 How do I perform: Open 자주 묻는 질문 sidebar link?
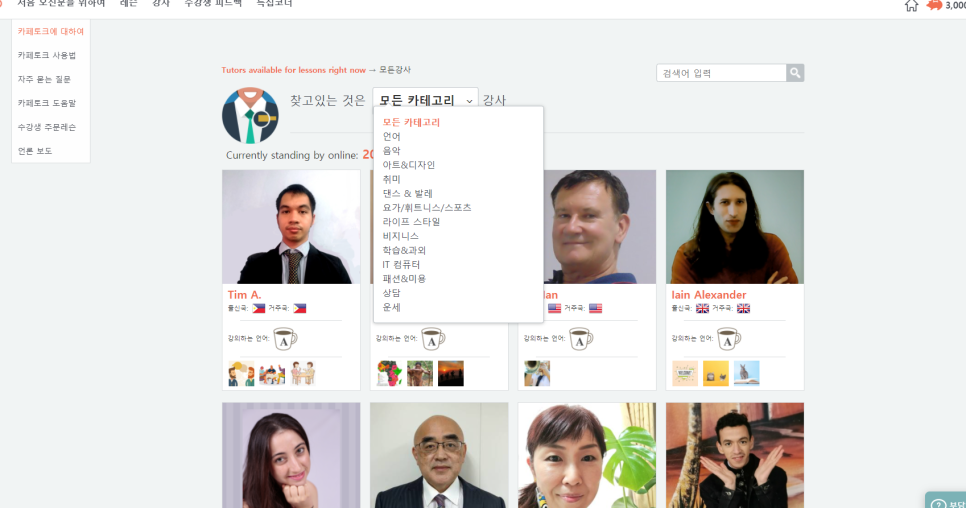pos(44,79)
